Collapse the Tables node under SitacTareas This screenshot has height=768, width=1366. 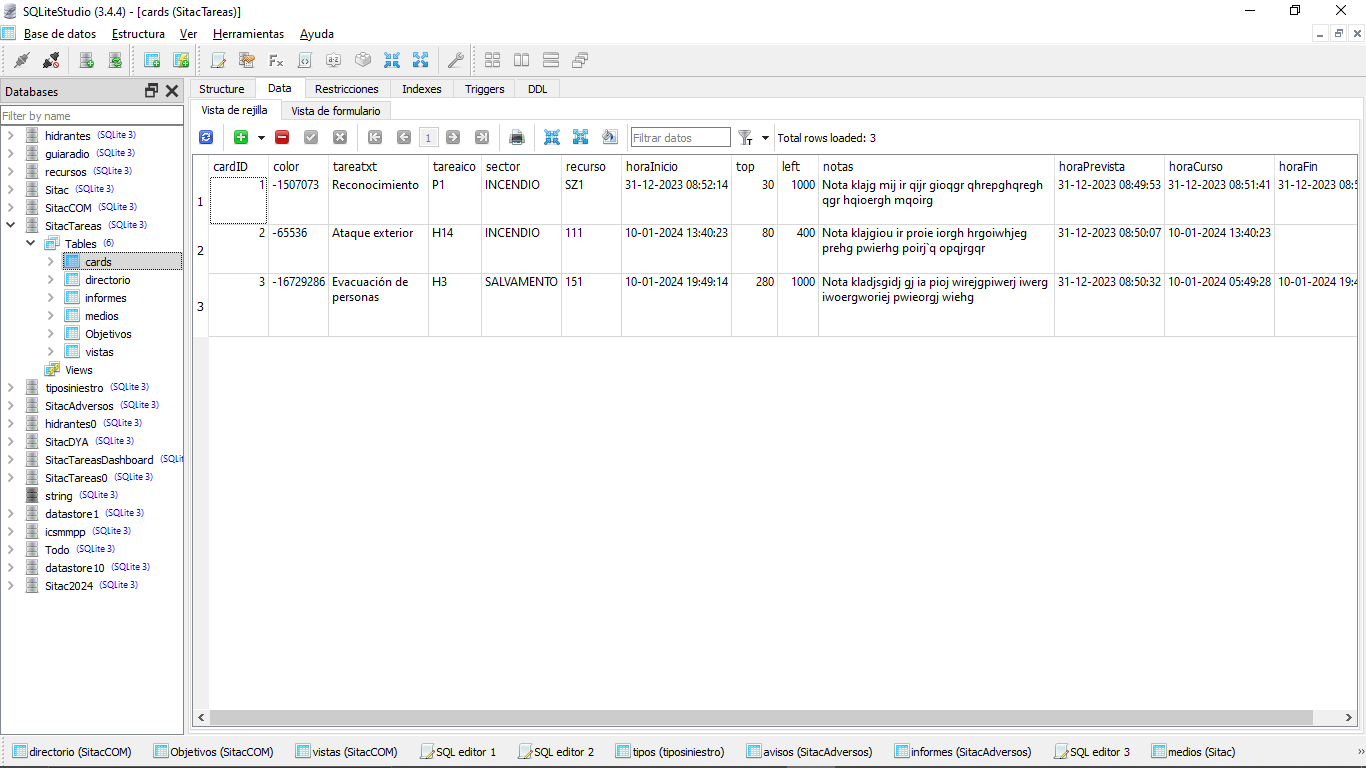(31, 244)
